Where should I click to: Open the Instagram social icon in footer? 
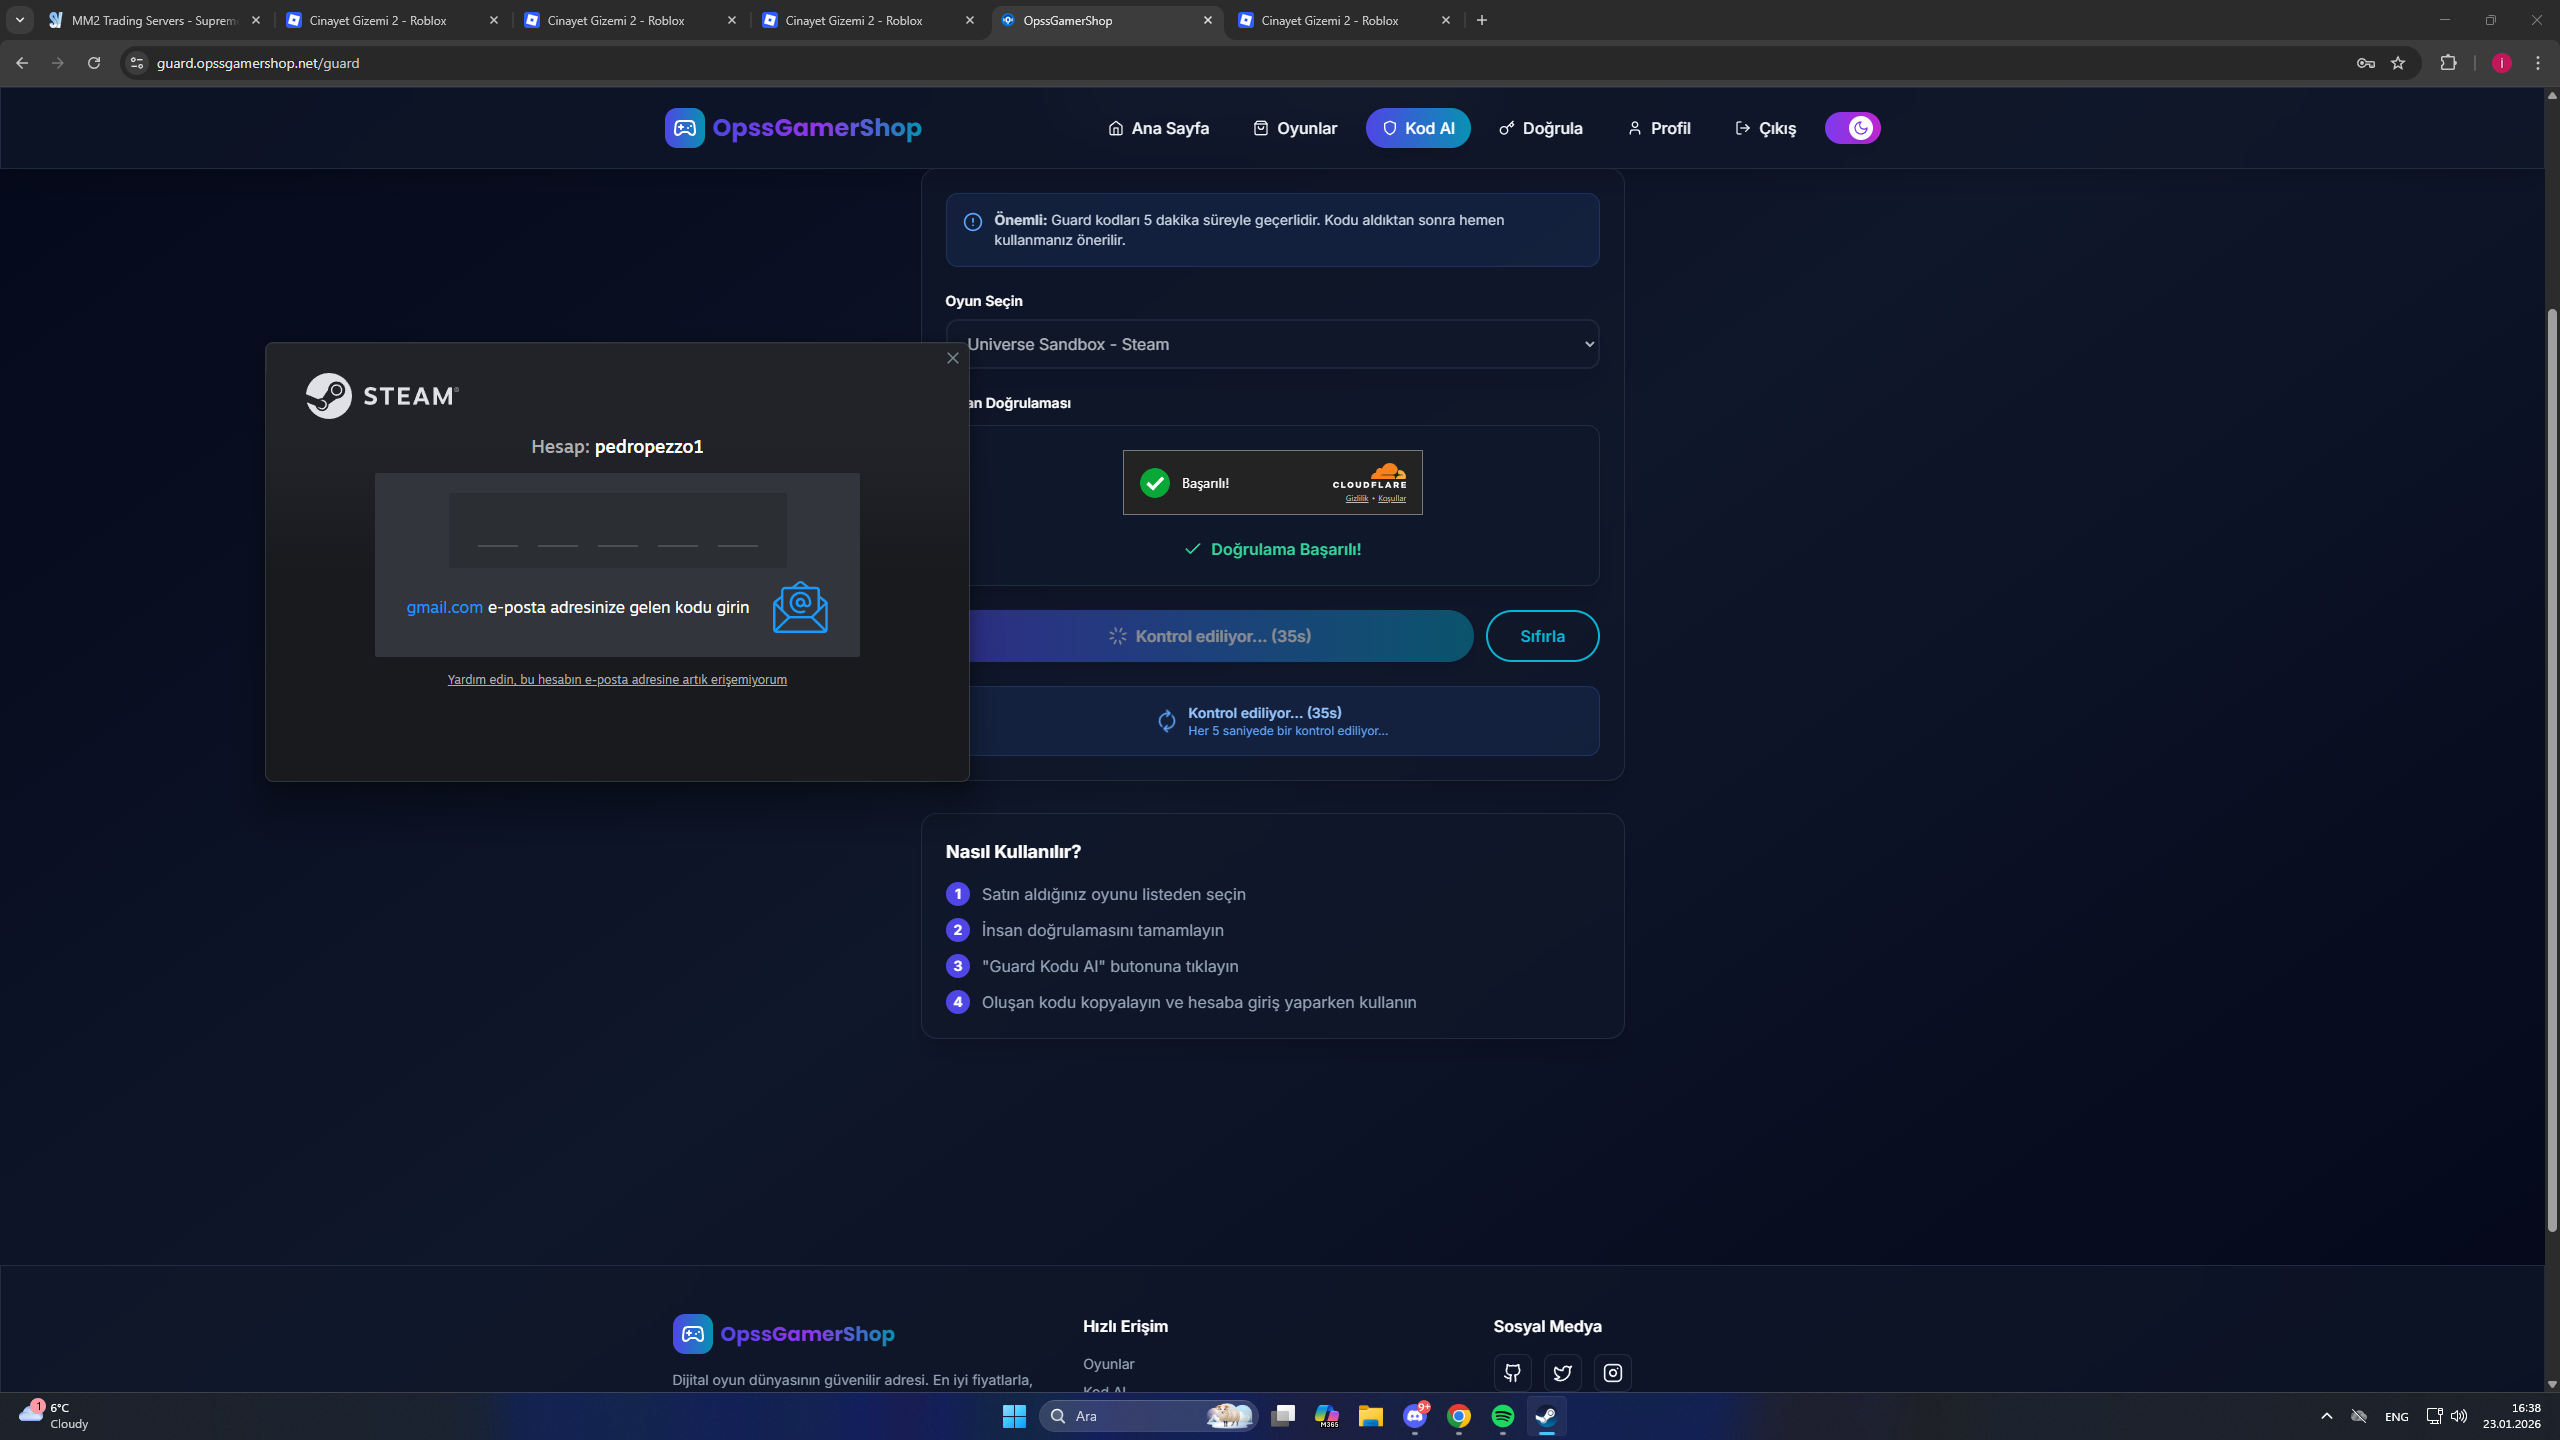[x=1612, y=1373]
